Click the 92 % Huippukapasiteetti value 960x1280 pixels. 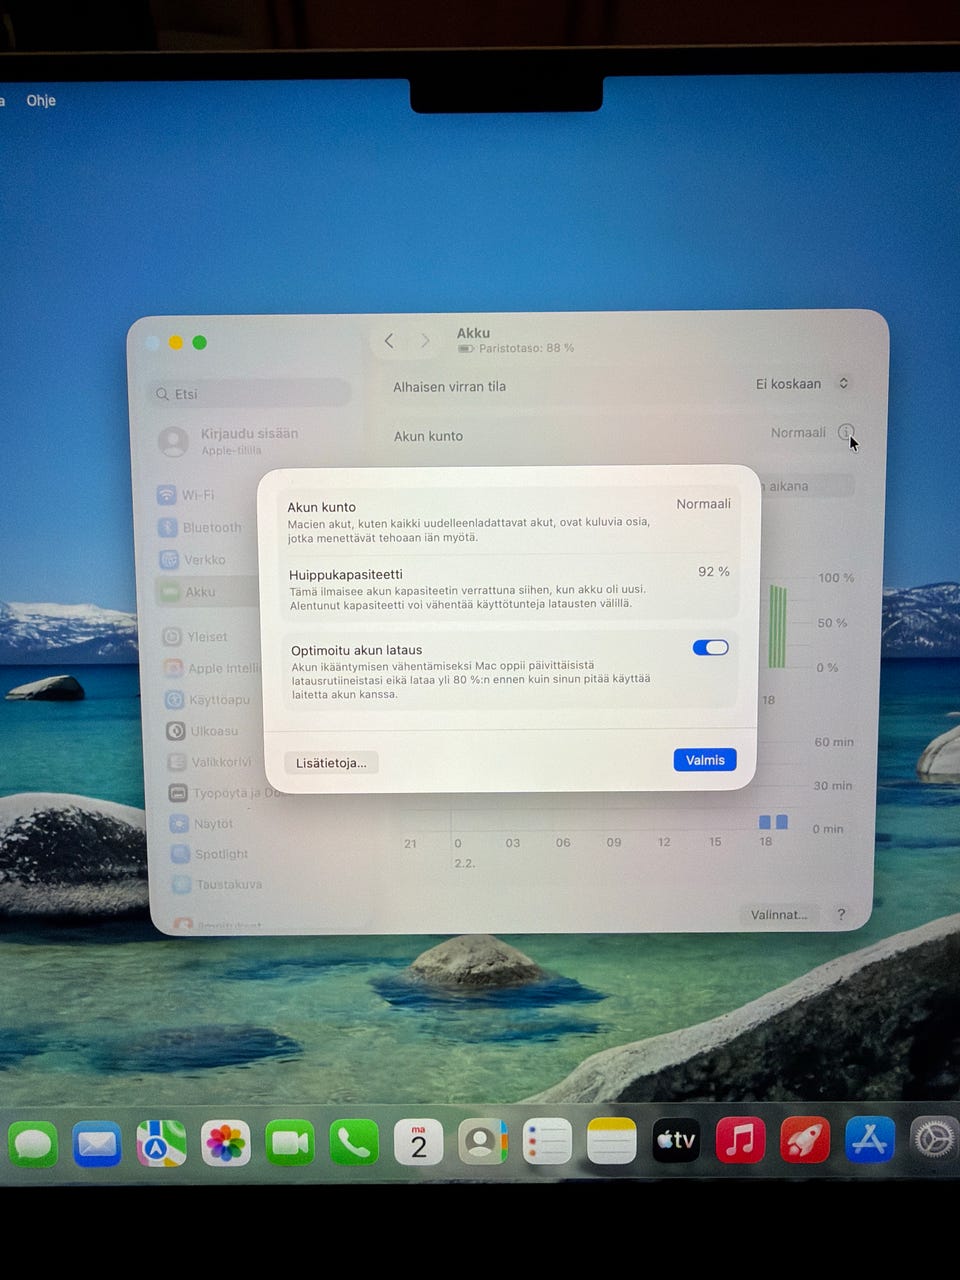714,572
